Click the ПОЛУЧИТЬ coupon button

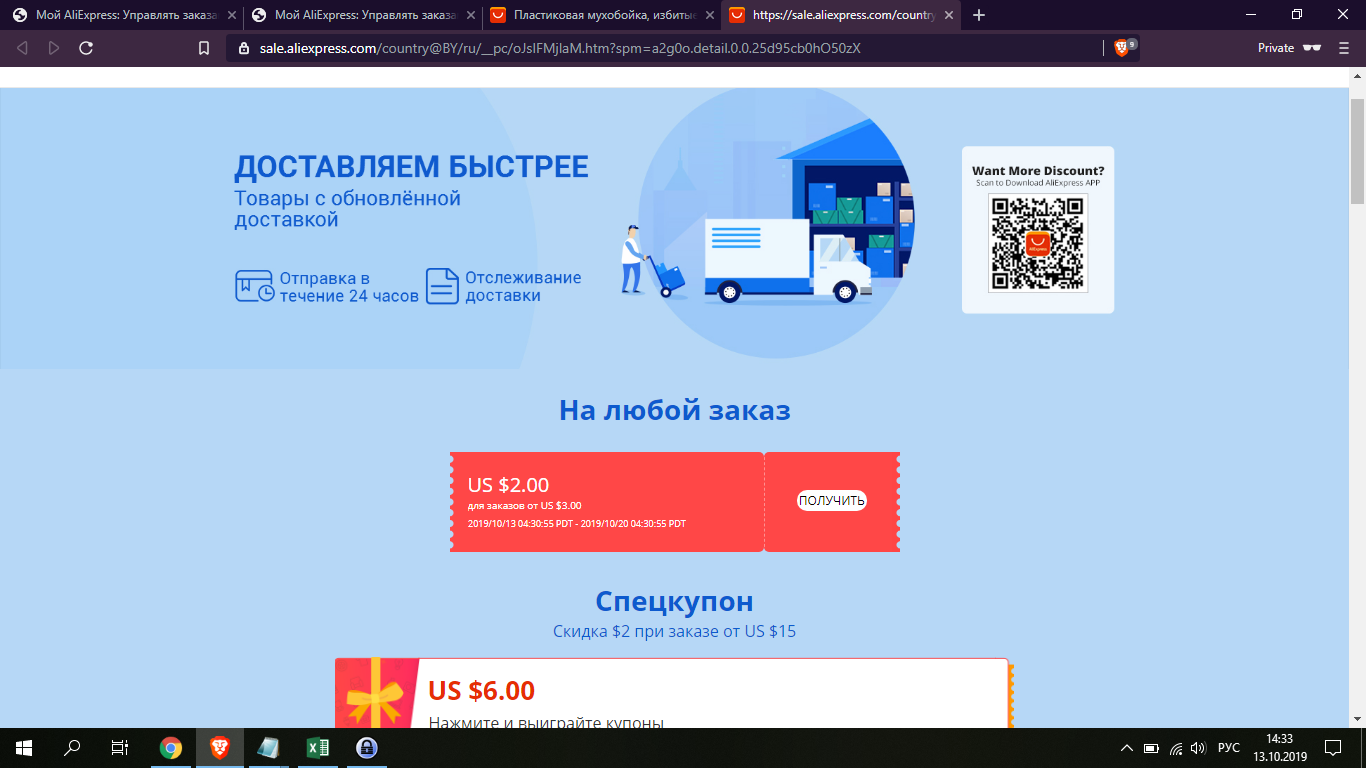(832, 501)
